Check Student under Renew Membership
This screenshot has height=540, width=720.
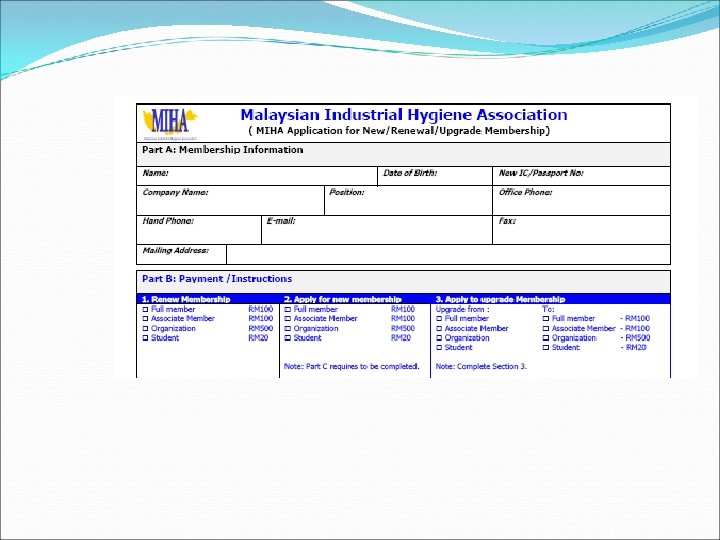point(146,338)
